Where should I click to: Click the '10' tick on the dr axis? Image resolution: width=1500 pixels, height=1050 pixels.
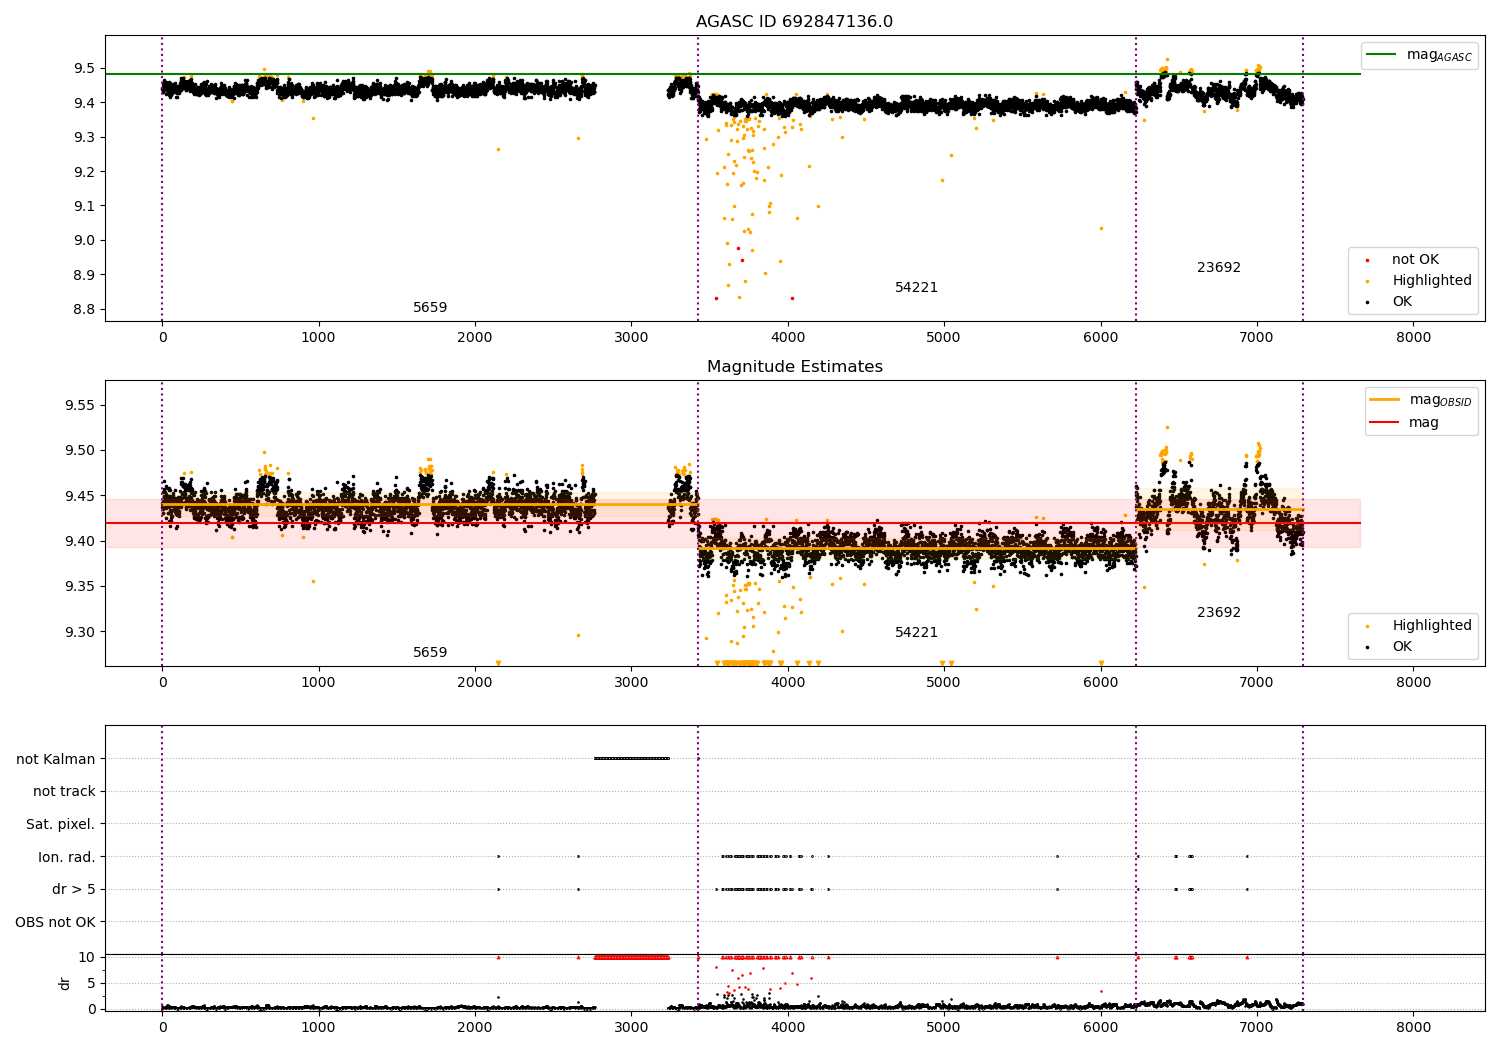(87, 957)
